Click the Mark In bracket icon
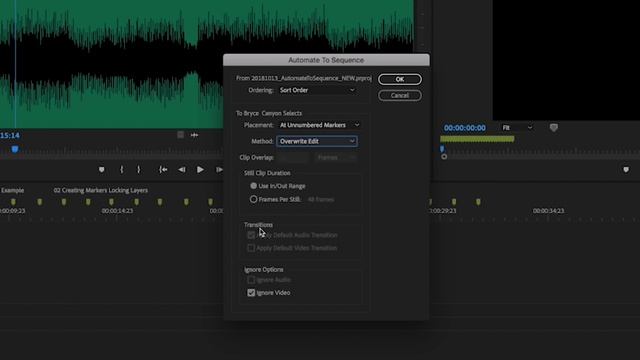 point(122,169)
